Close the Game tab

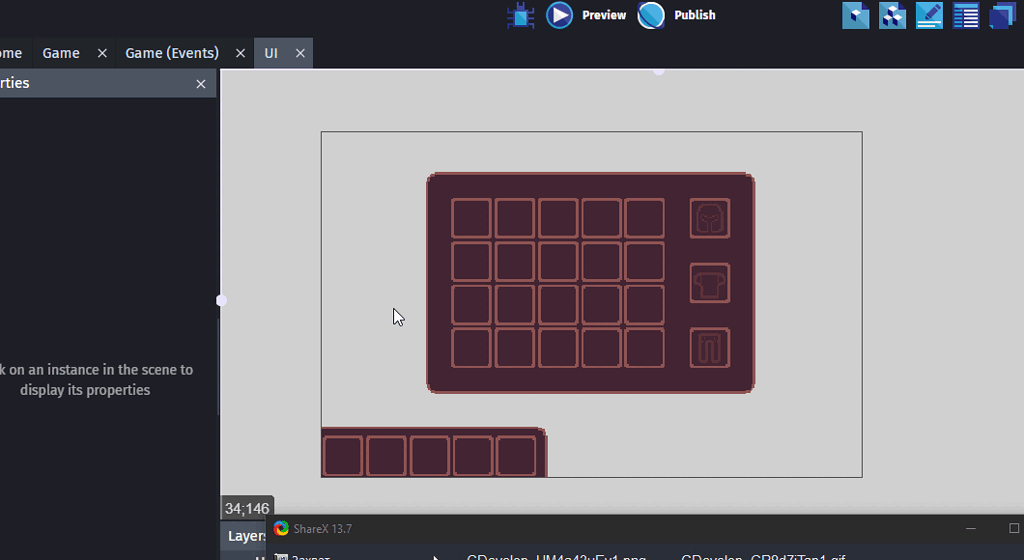point(102,54)
